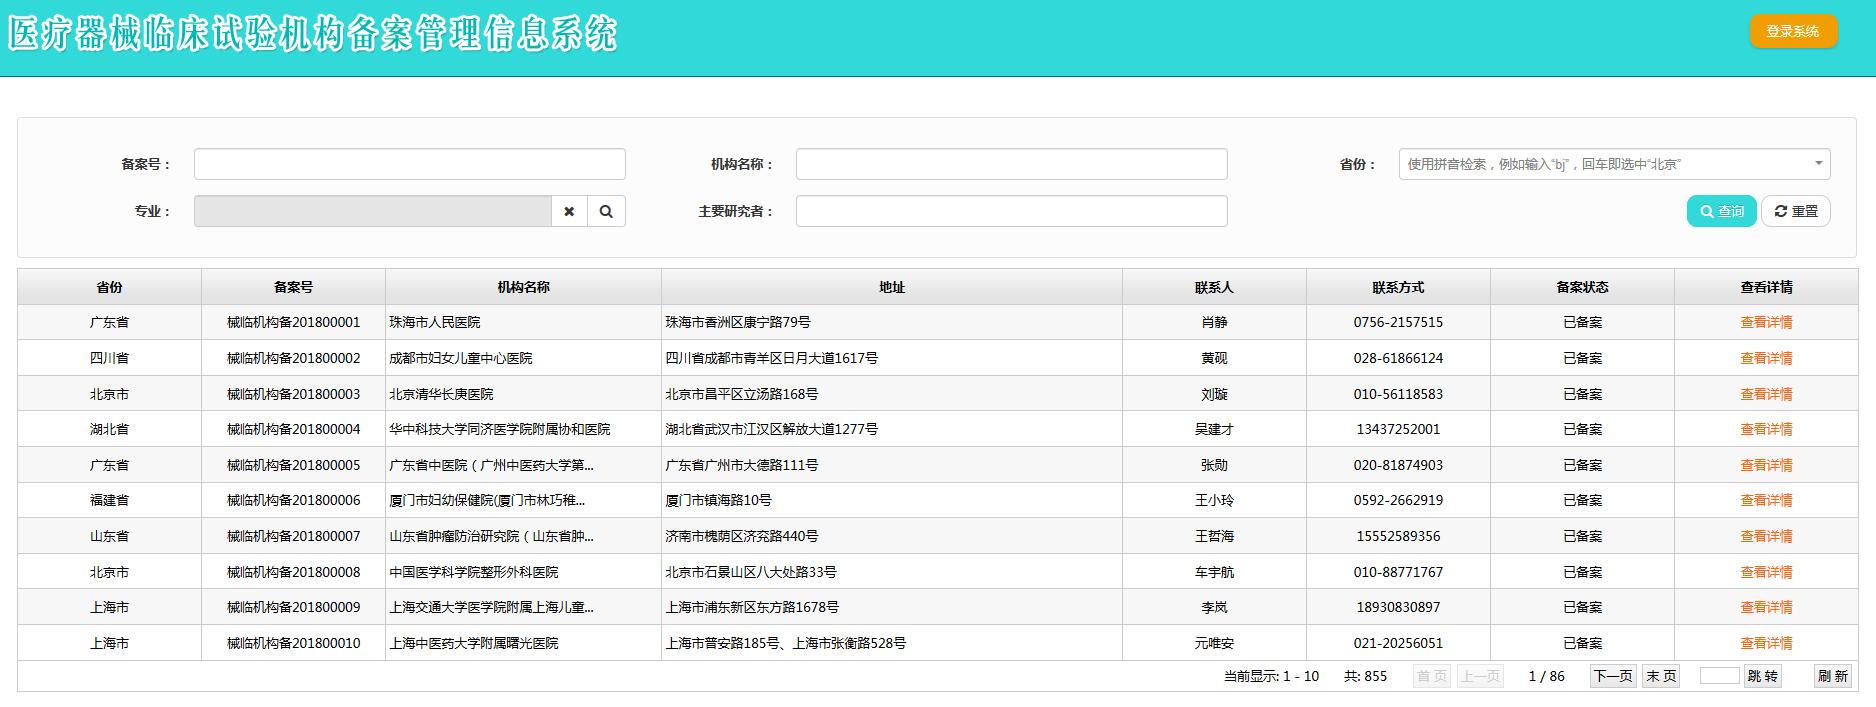
Task: Click the 跳转 page jump button
Action: (1762, 676)
